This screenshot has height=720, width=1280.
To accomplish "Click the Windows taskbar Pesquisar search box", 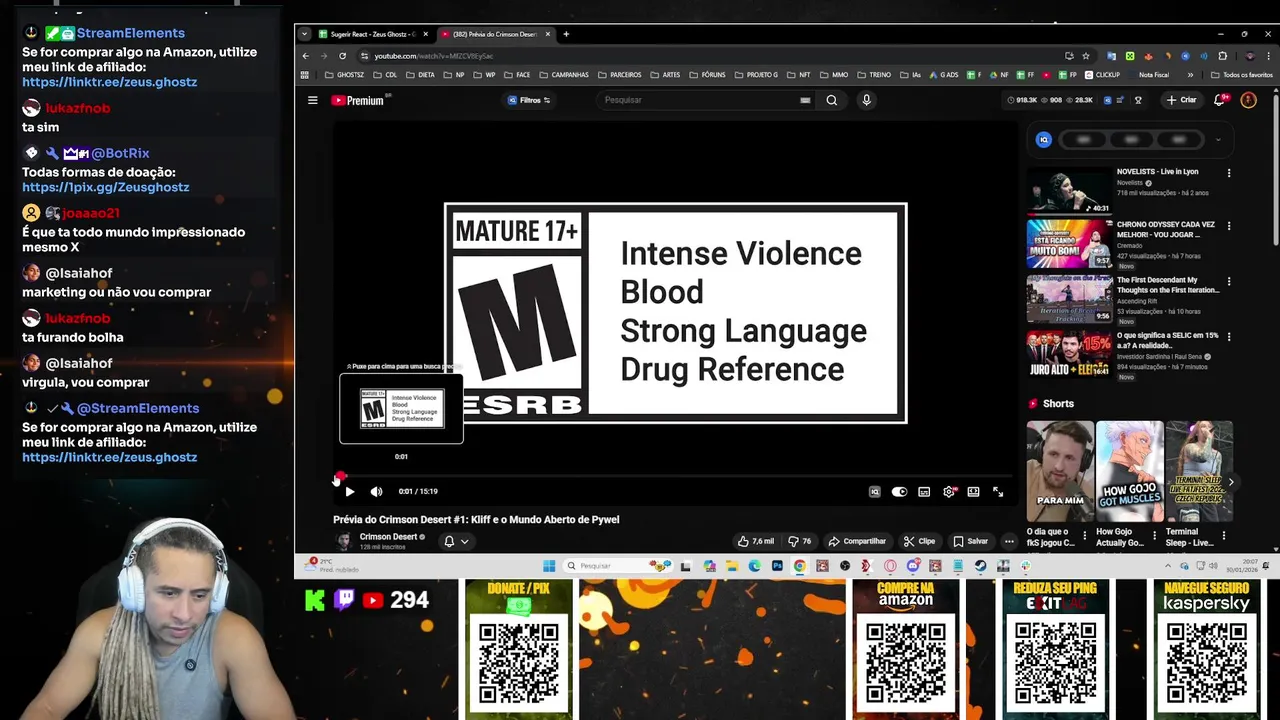I will coord(620,566).
